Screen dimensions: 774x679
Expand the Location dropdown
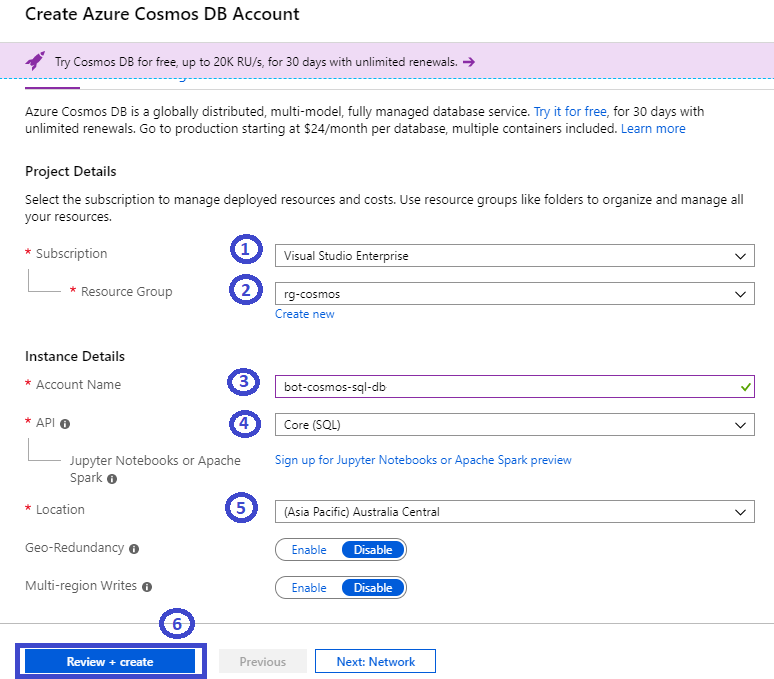pyautogui.click(x=514, y=512)
